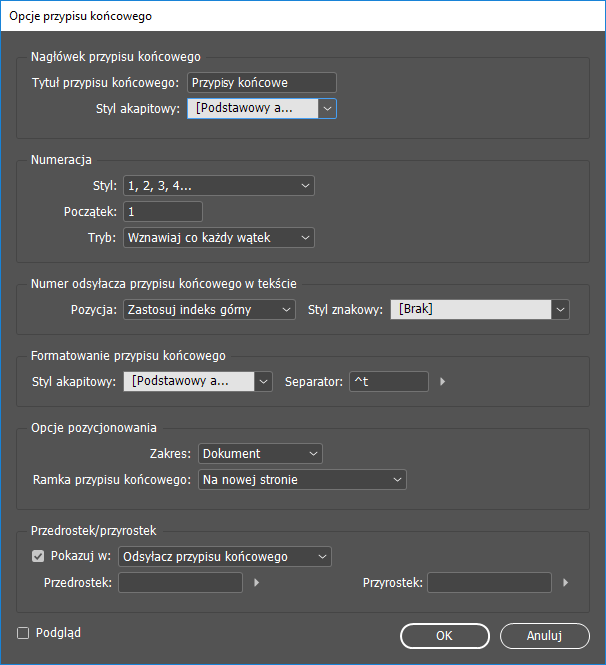Open the numbering Styl dropdown

click(x=219, y=186)
